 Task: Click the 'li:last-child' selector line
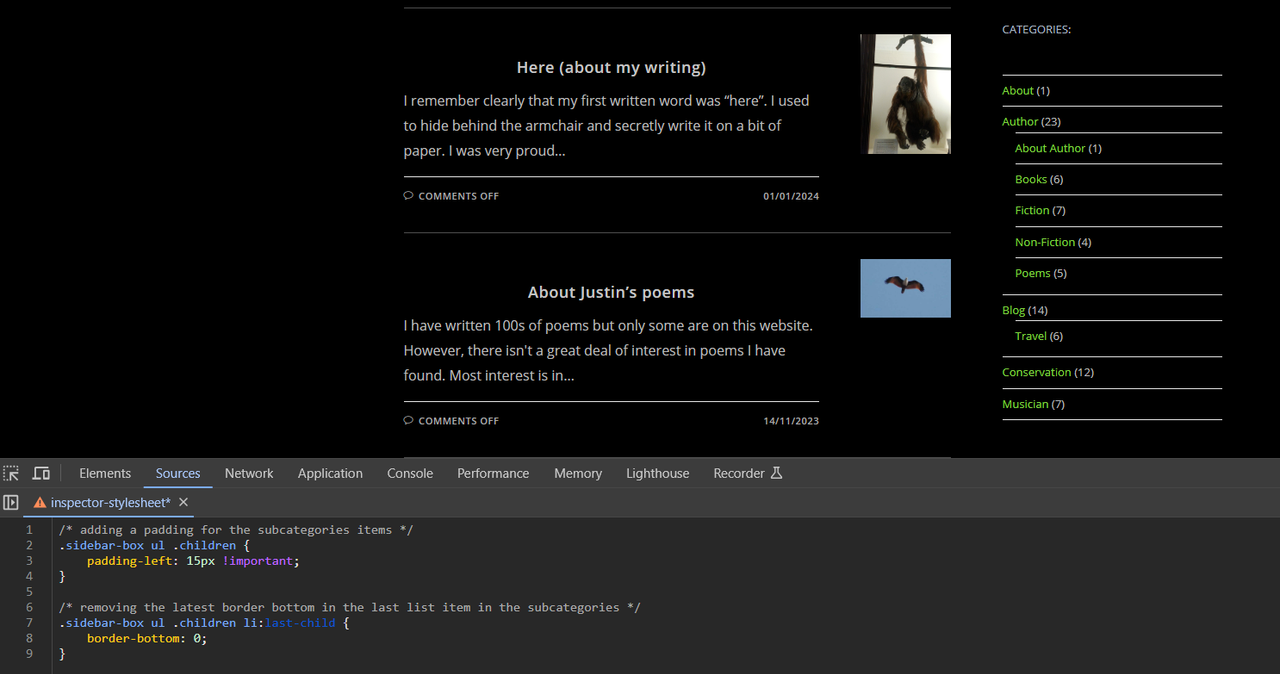[x=203, y=623]
